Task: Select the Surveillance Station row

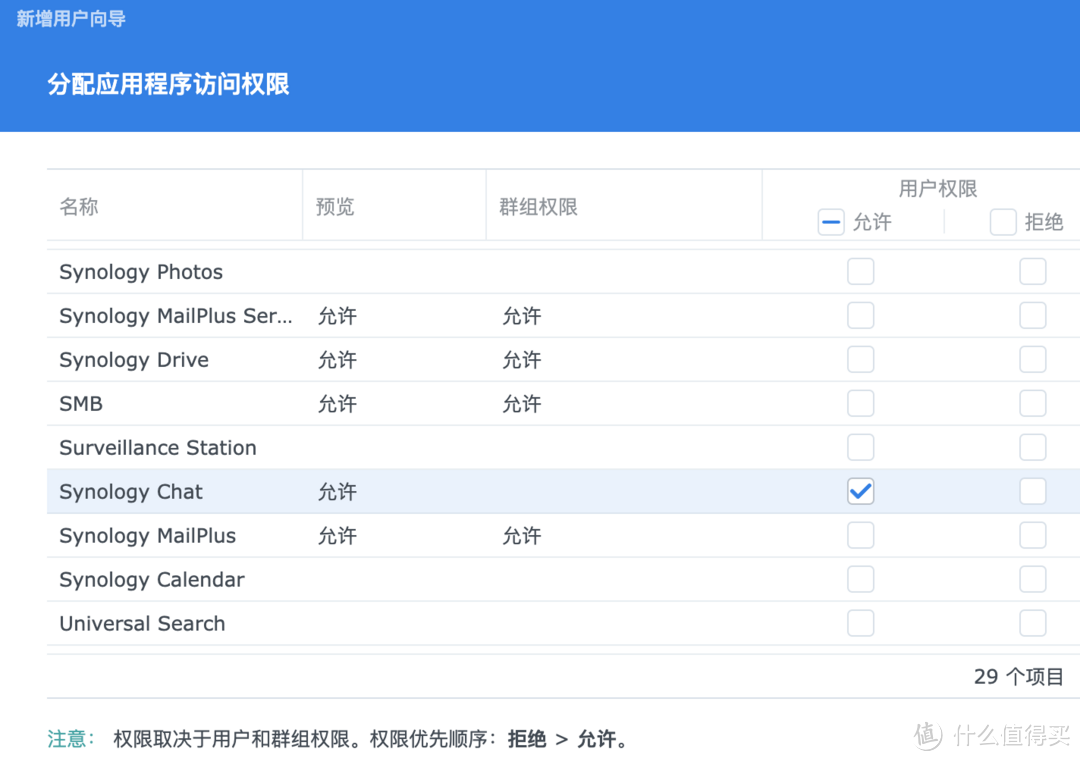Action: pyautogui.click(x=400, y=447)
